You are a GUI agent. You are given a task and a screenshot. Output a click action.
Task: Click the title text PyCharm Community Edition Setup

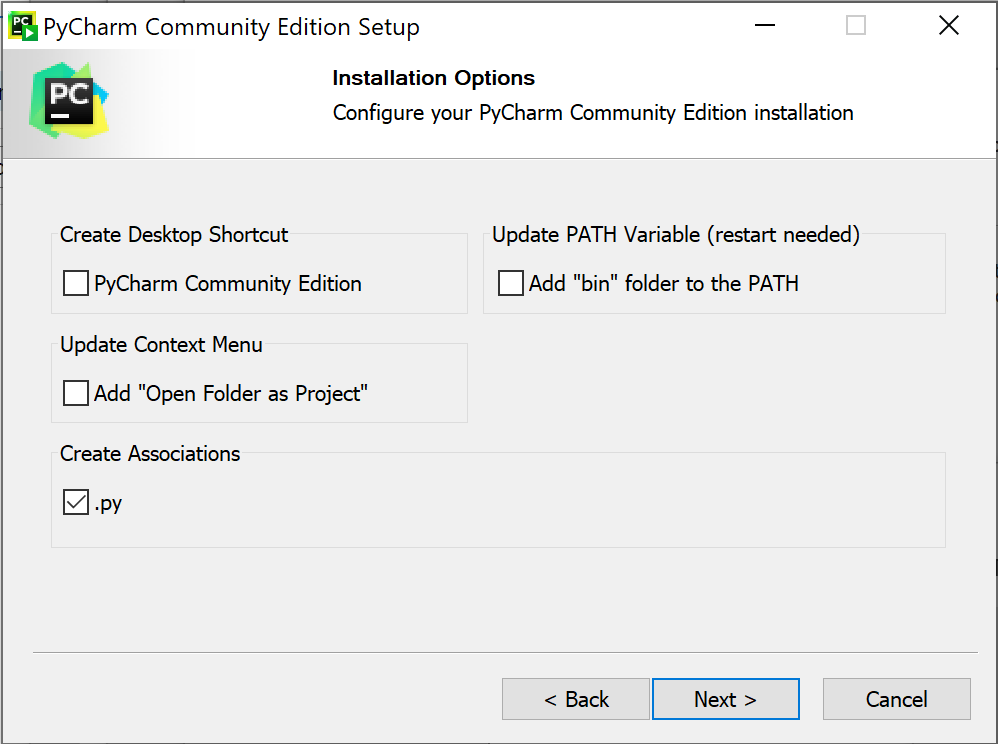231,27
